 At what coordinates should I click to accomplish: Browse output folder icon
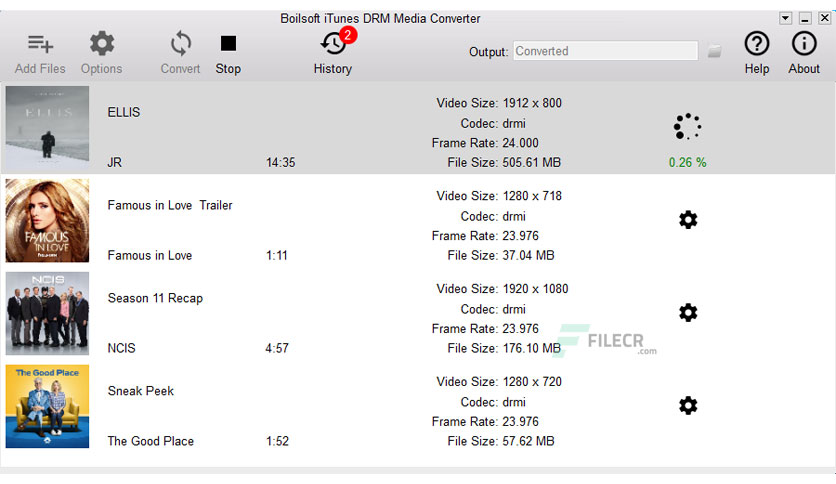(x=714, y=51)
